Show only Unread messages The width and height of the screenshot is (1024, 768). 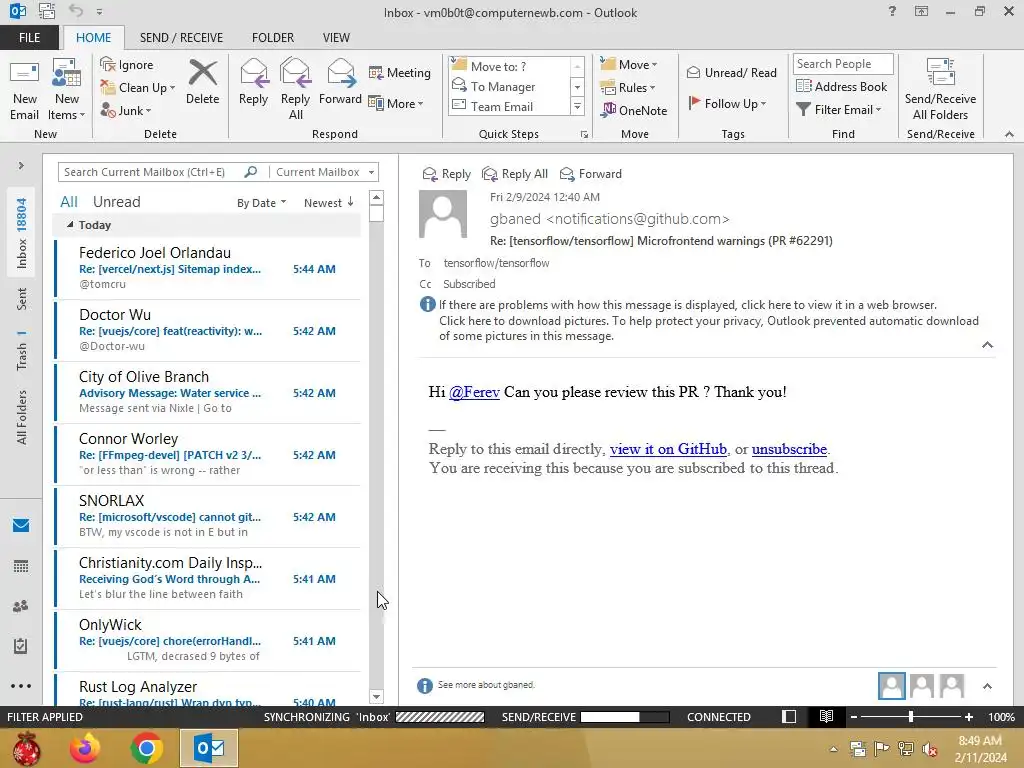click(116, 202)
